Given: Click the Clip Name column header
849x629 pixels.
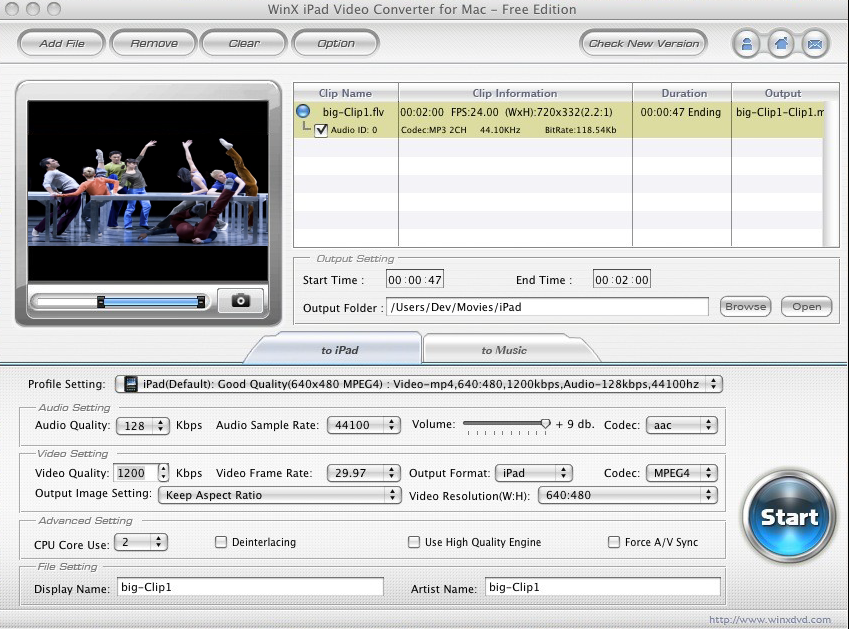Looking at the screenshot, I should tap(345, 93).
